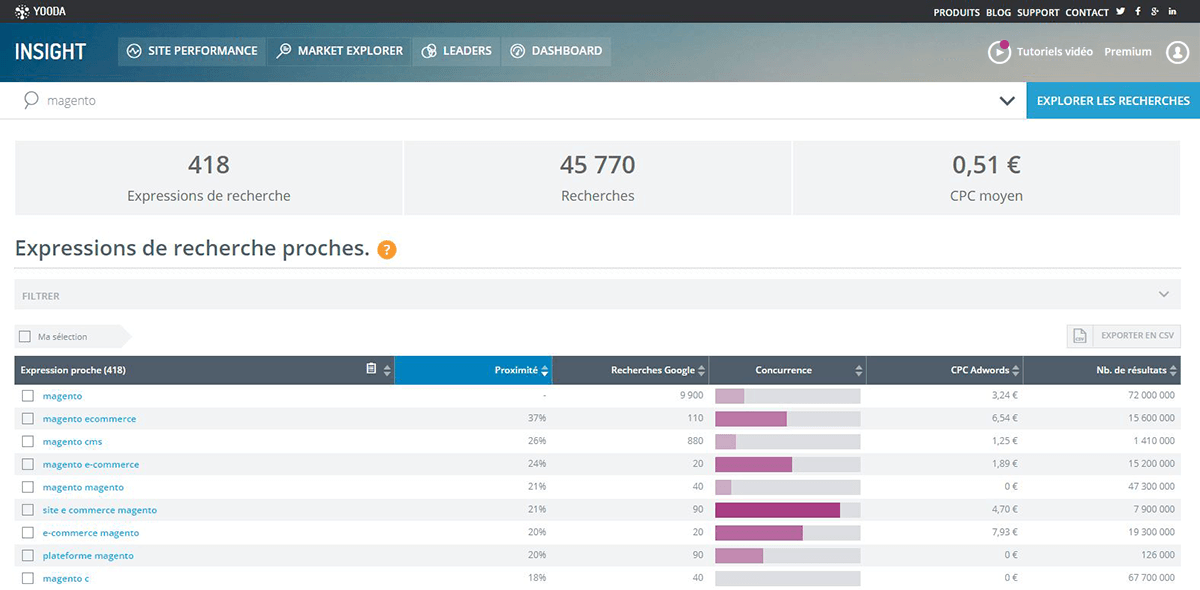Viewport: 1200px width, 590px height.
Task: Open the PRODUITS menu item
Action: (x=956, y=13)
